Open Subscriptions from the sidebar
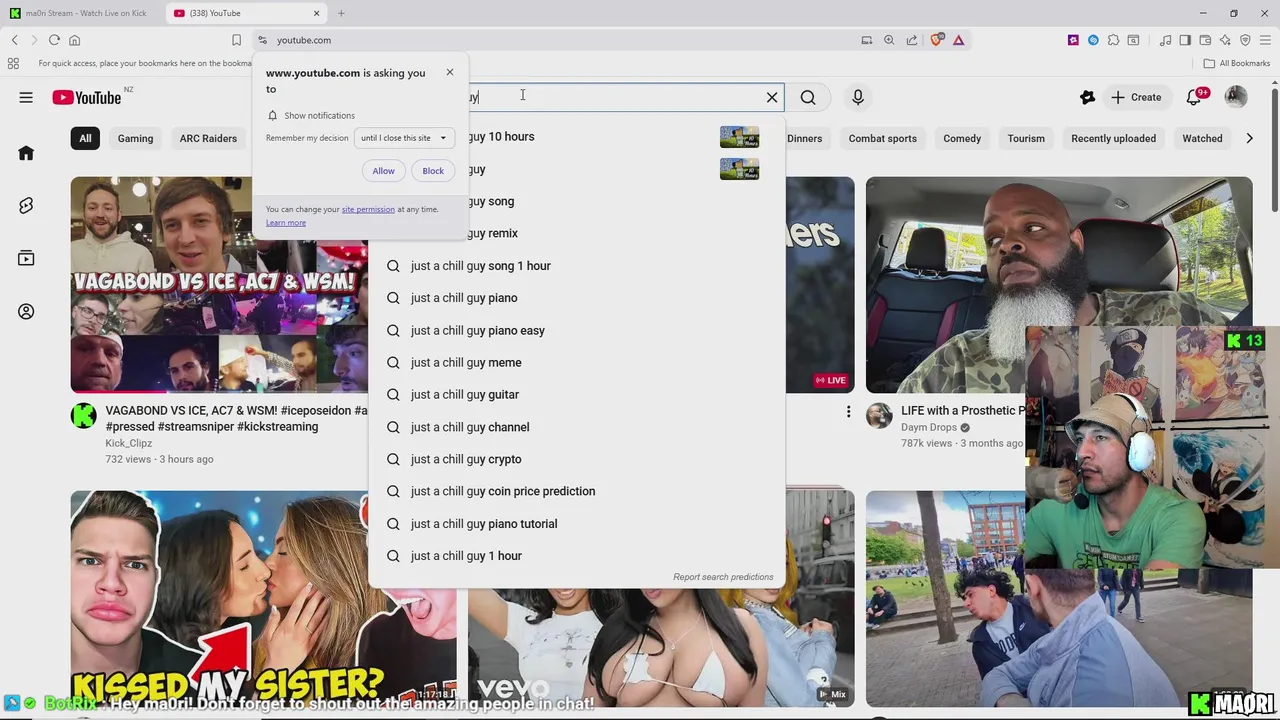1280x720 pixels. 26,258
